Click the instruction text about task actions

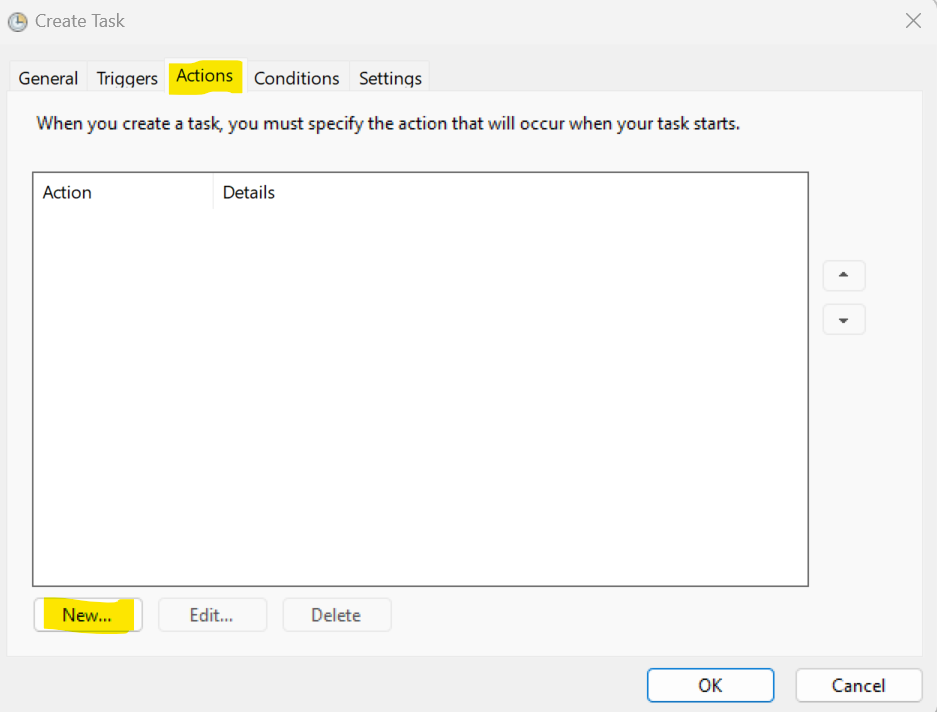pos(388,125)
